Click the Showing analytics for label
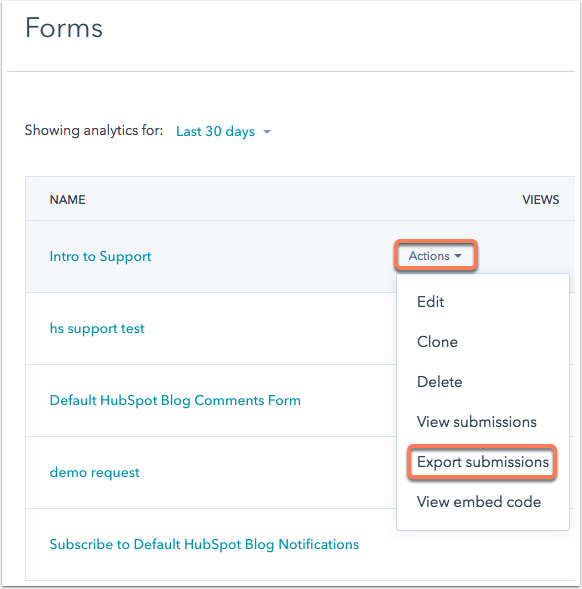The height and width of the screenshot is (589, 582). point(94,130)
